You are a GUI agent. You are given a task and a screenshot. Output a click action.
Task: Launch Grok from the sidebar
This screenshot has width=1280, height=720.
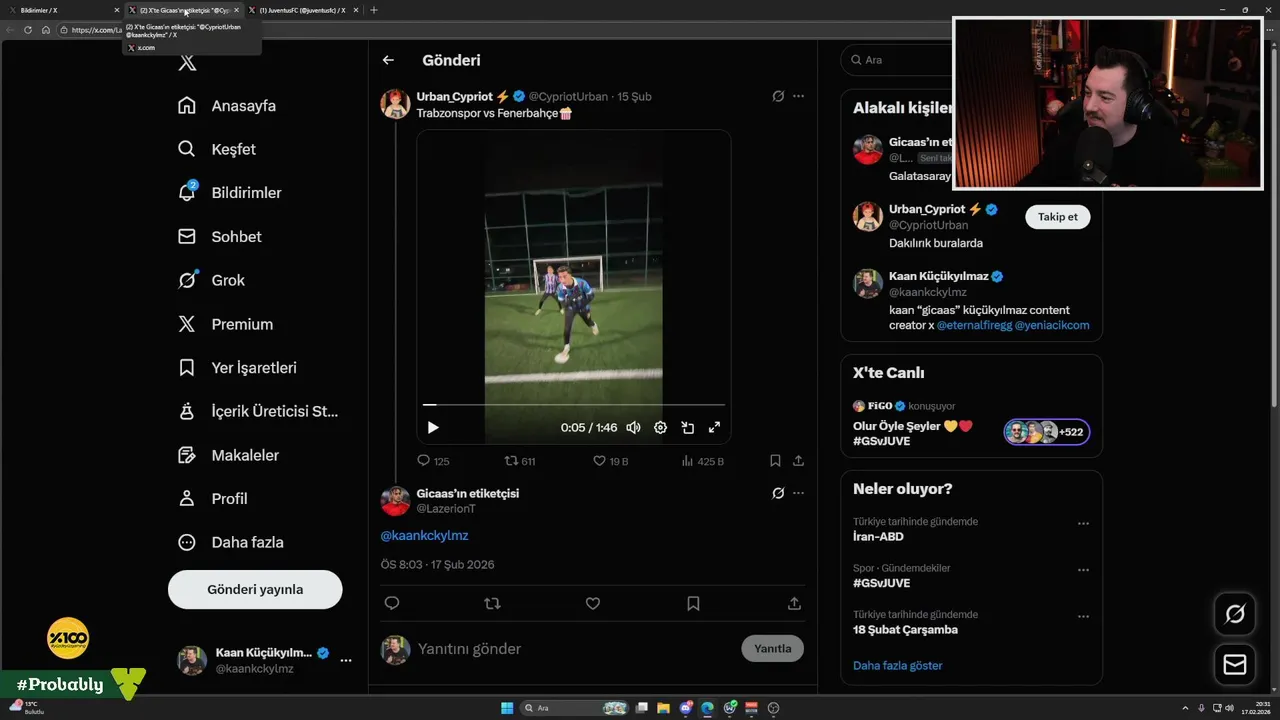(211, 280)
